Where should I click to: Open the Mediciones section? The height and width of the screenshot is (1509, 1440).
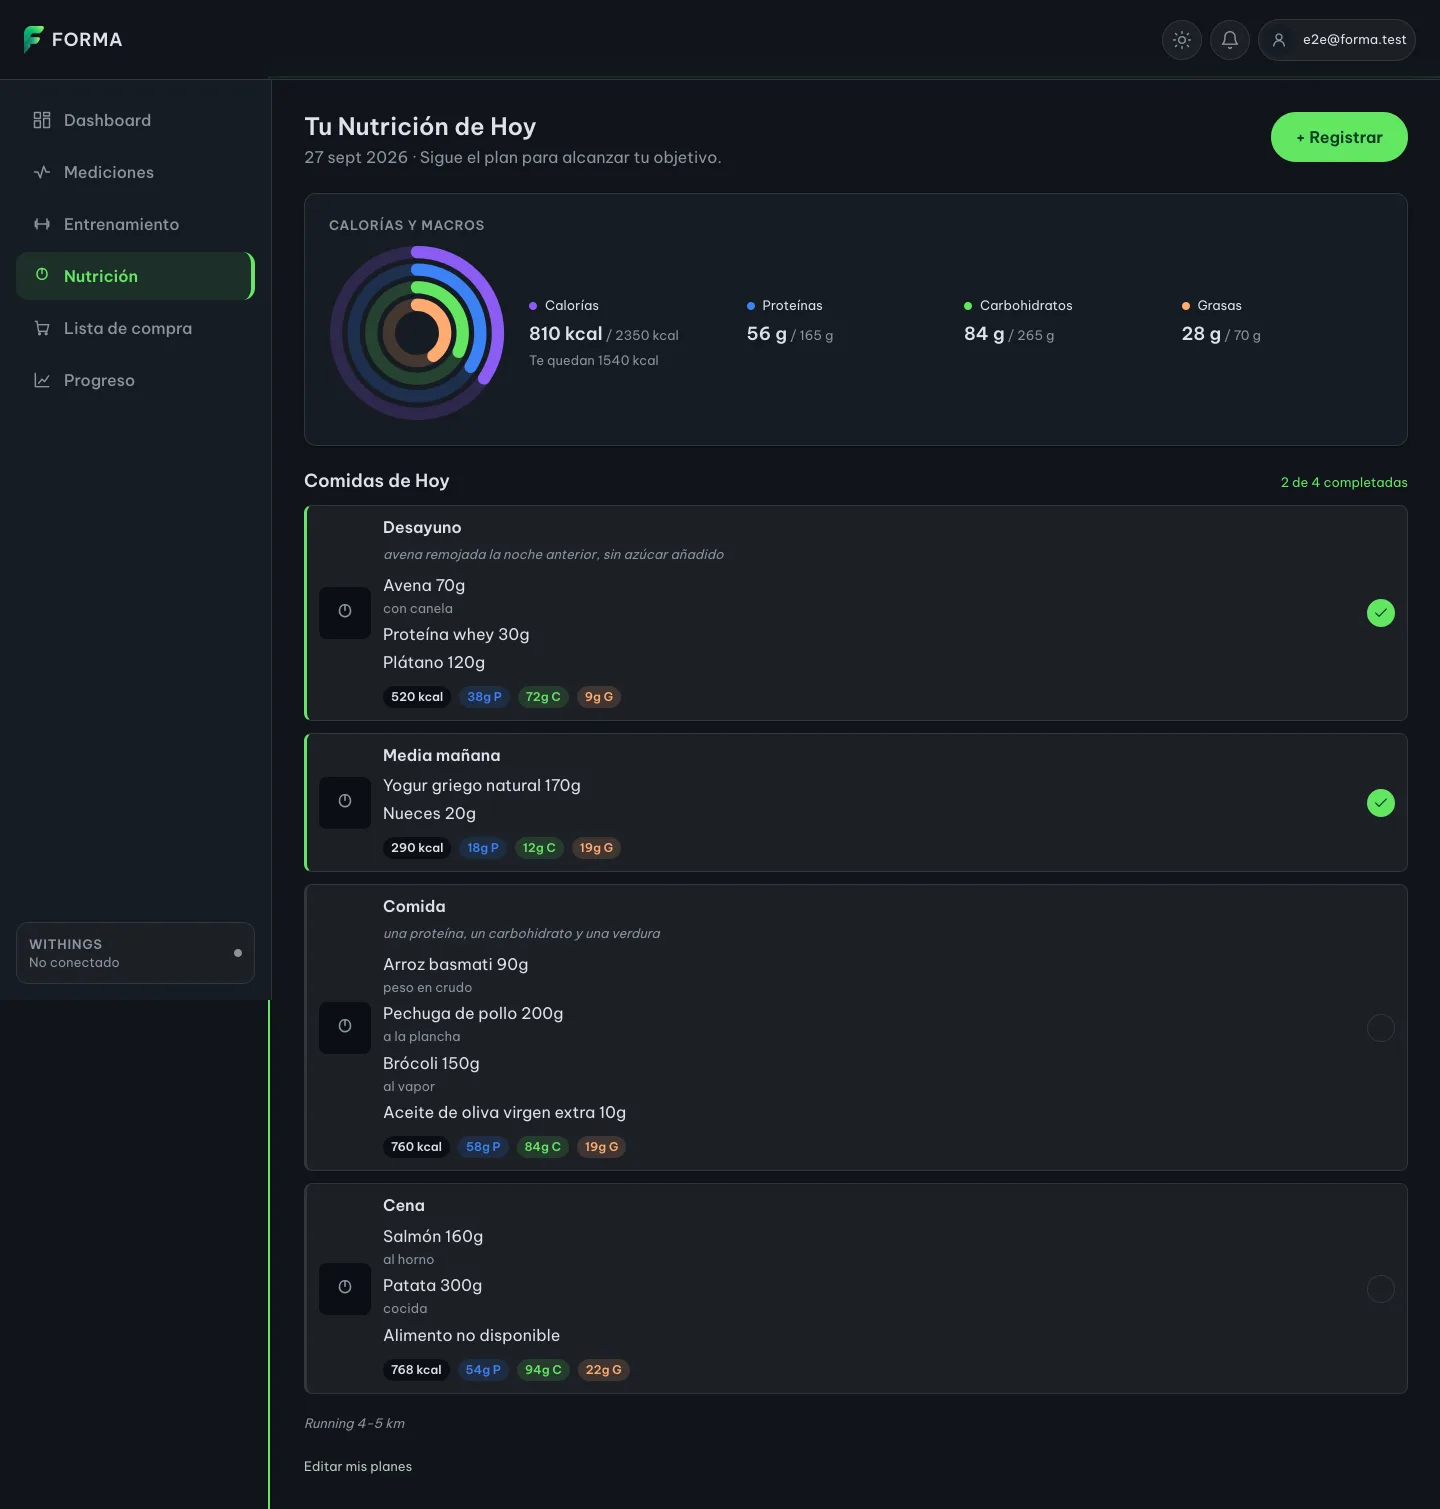point(135,172)
